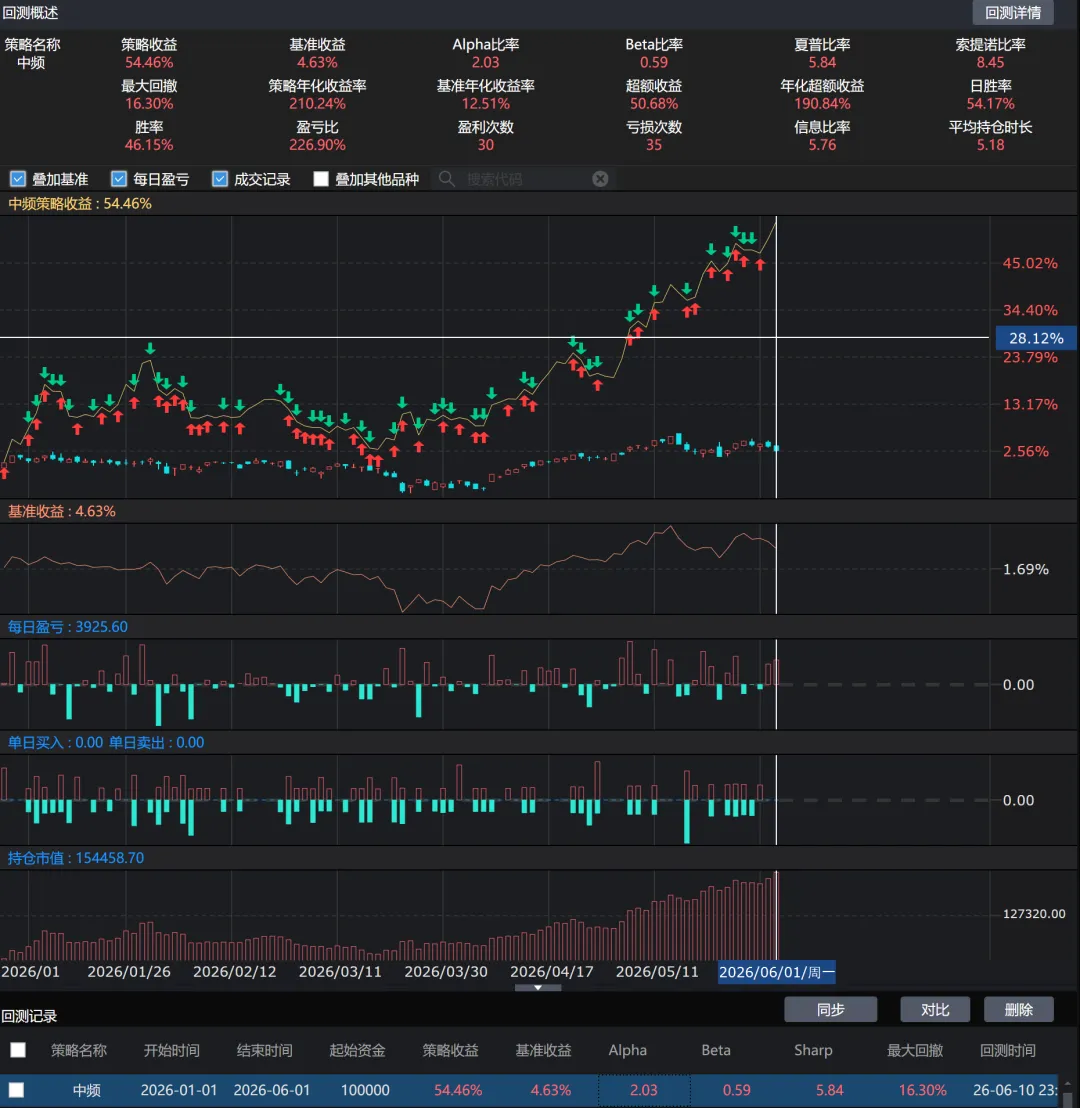
Task: Toggle the 每日盈亏 checkbox
Action: [119, 179]
